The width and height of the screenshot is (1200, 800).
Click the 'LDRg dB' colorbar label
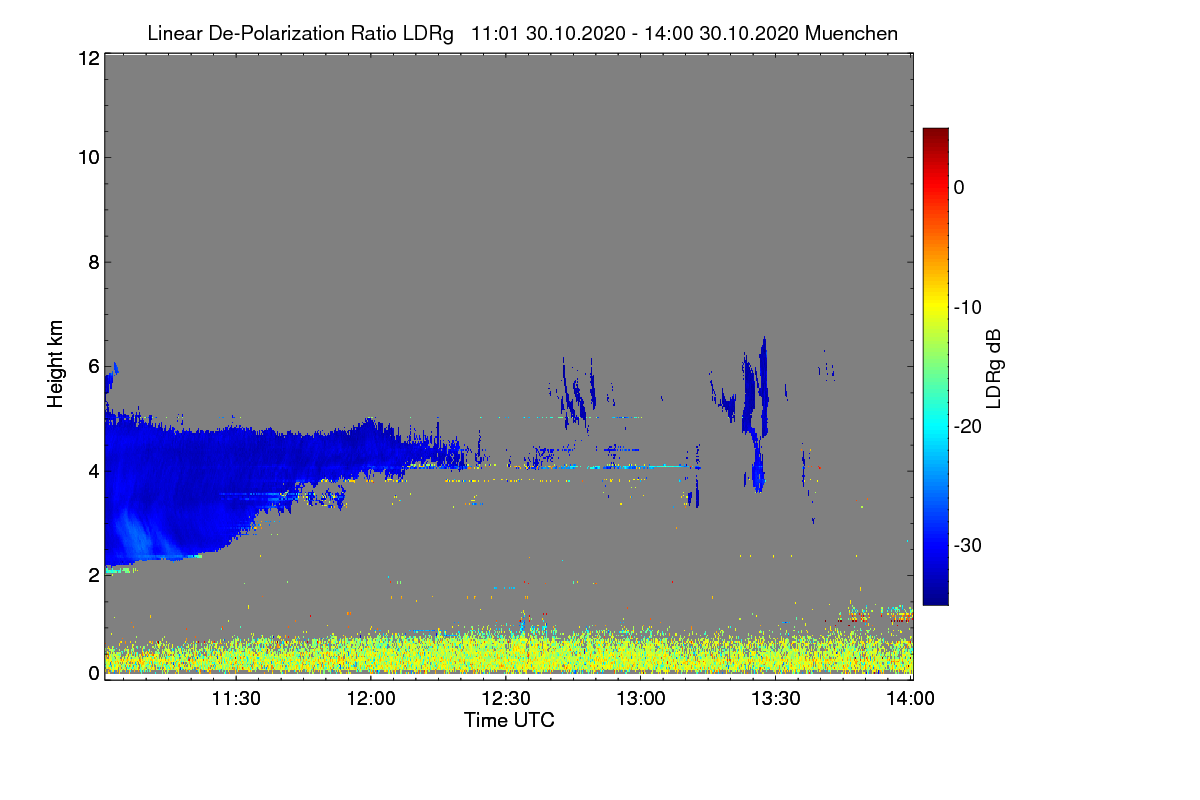[994, 367]
